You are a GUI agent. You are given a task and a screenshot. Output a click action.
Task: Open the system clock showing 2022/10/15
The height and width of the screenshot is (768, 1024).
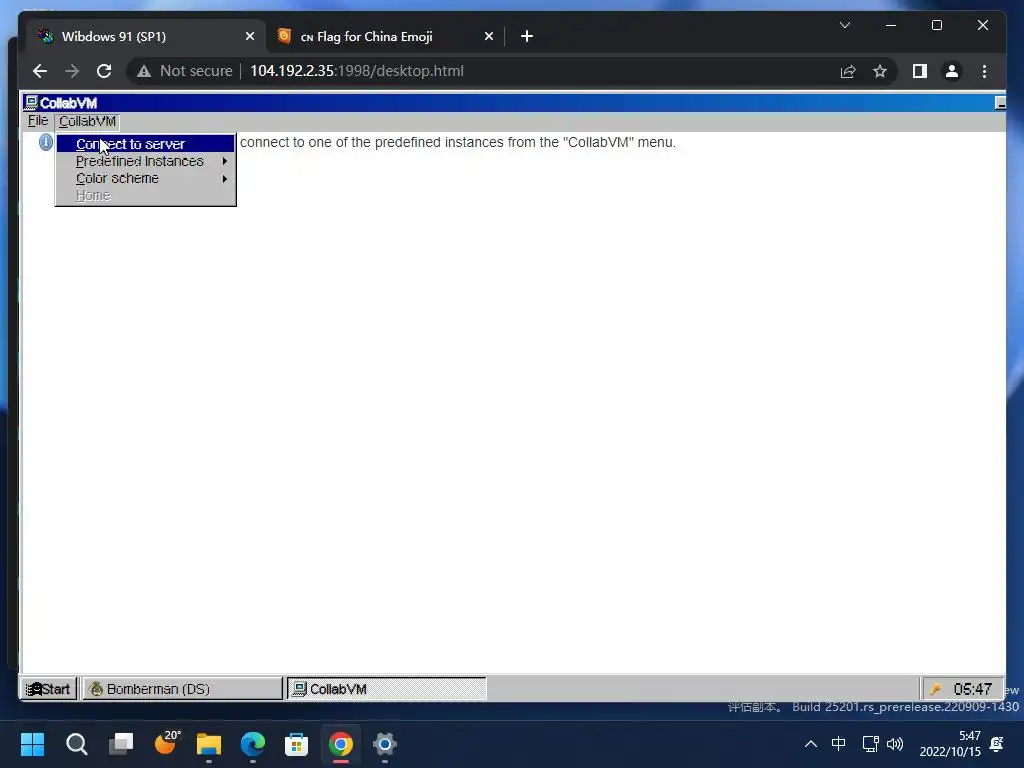pos(950,744)
